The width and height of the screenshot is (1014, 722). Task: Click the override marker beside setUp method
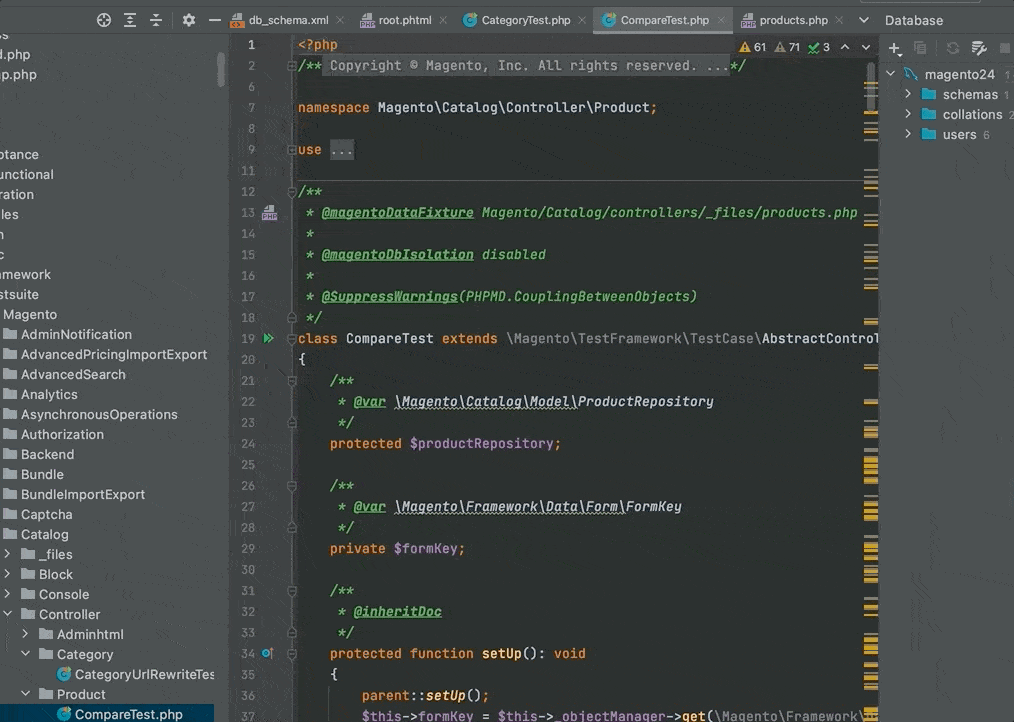click(x=267, y=654)
